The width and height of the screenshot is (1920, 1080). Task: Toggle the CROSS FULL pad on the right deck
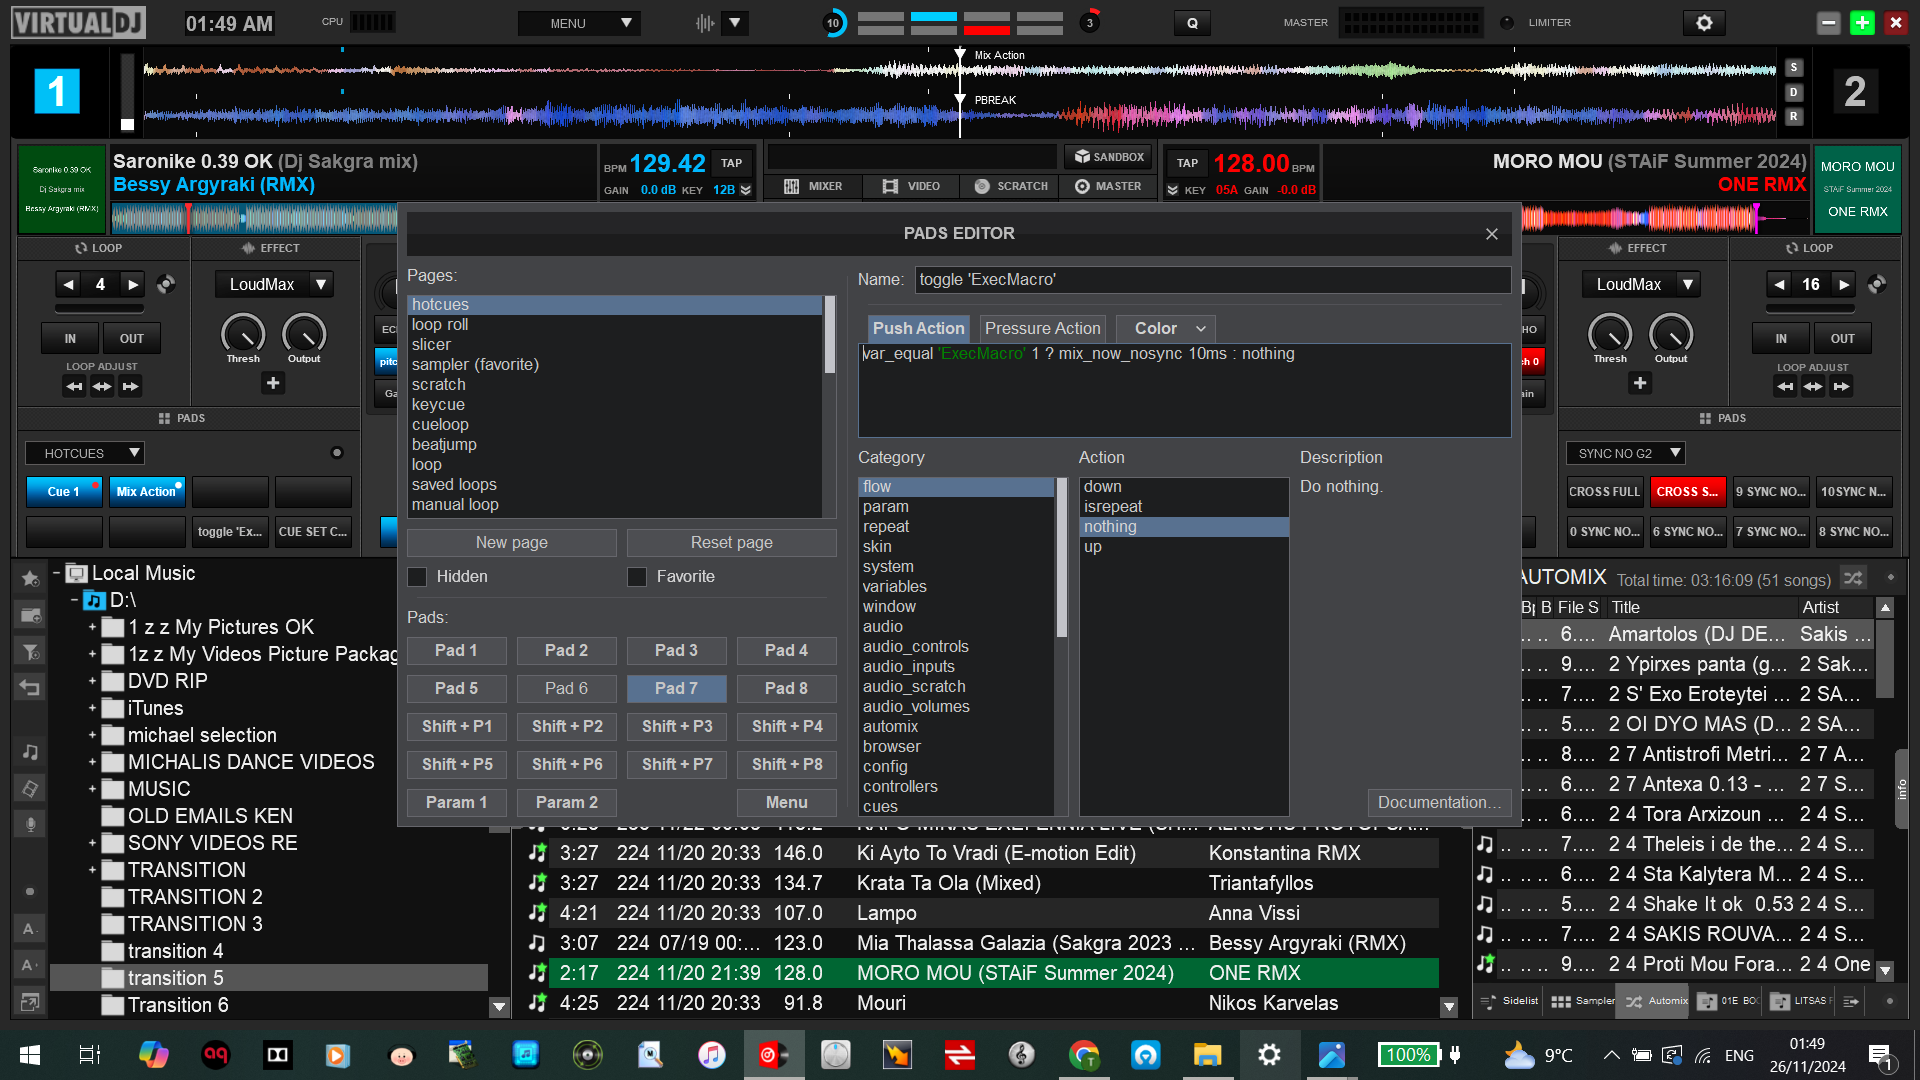[x=1604, y=492]
